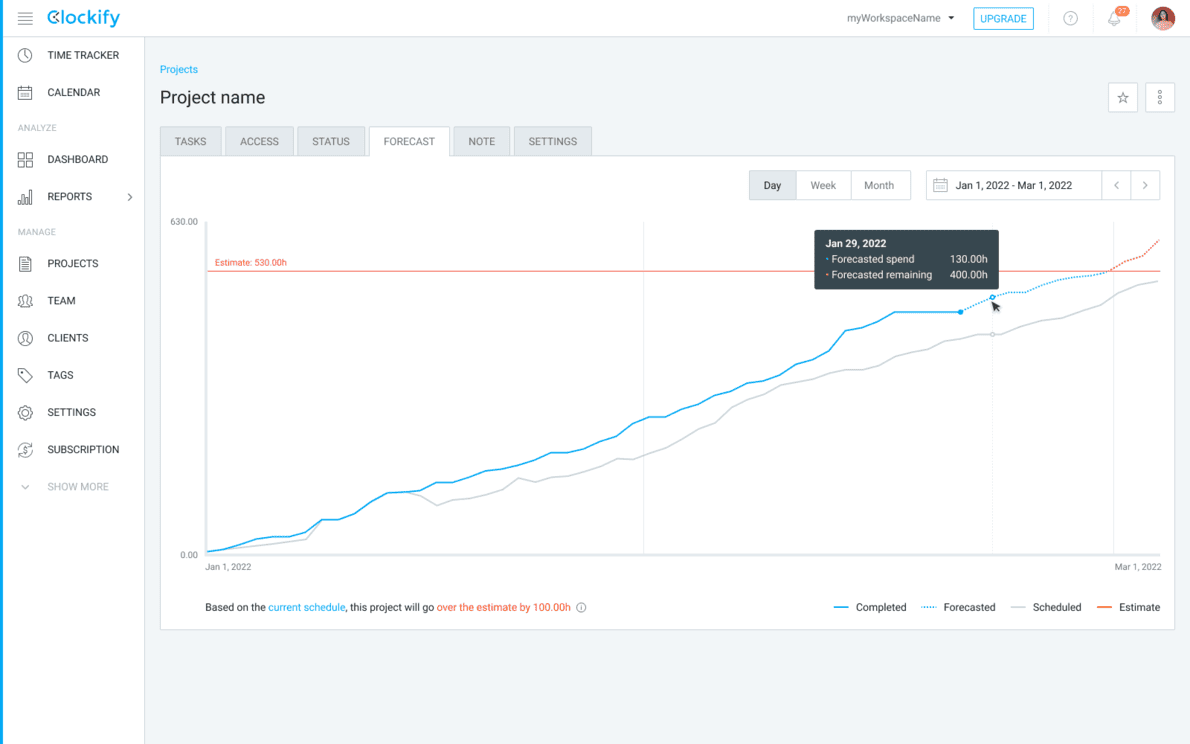This screenshot has height=744, width=1190.
Task: Open the myWorkspaceName workspace dropdown
Action: tap(898, 18)
